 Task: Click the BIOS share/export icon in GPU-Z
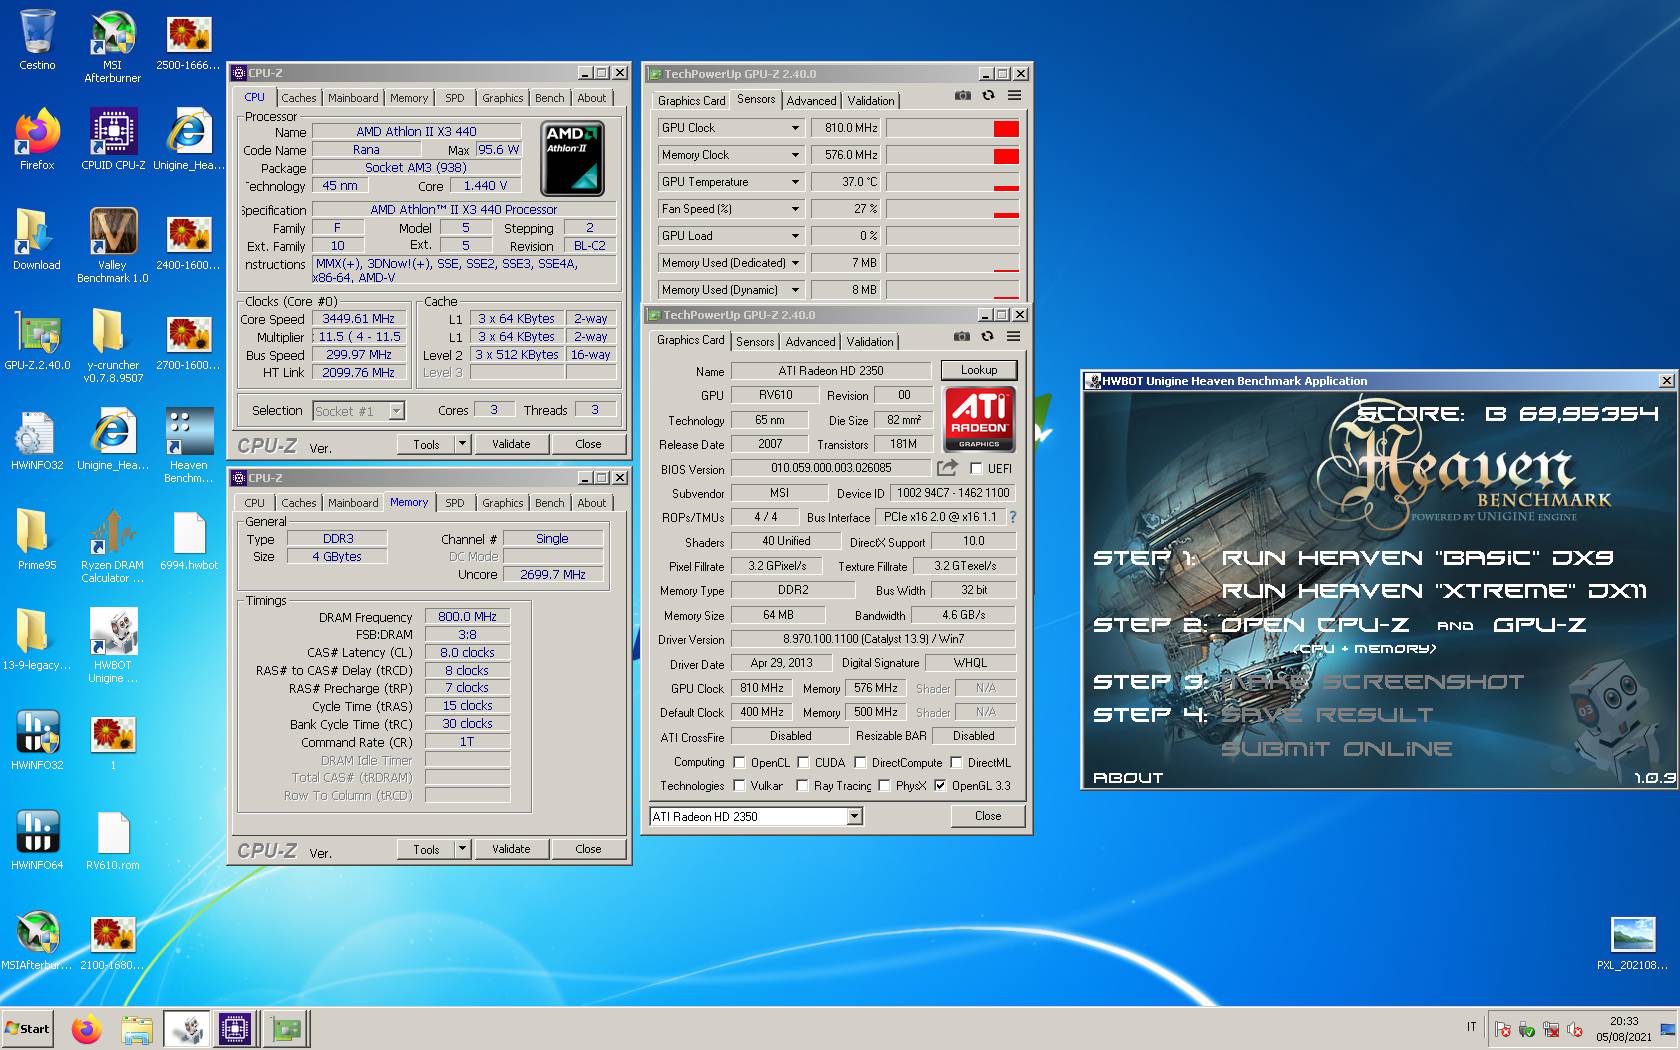tap(947, 468)
